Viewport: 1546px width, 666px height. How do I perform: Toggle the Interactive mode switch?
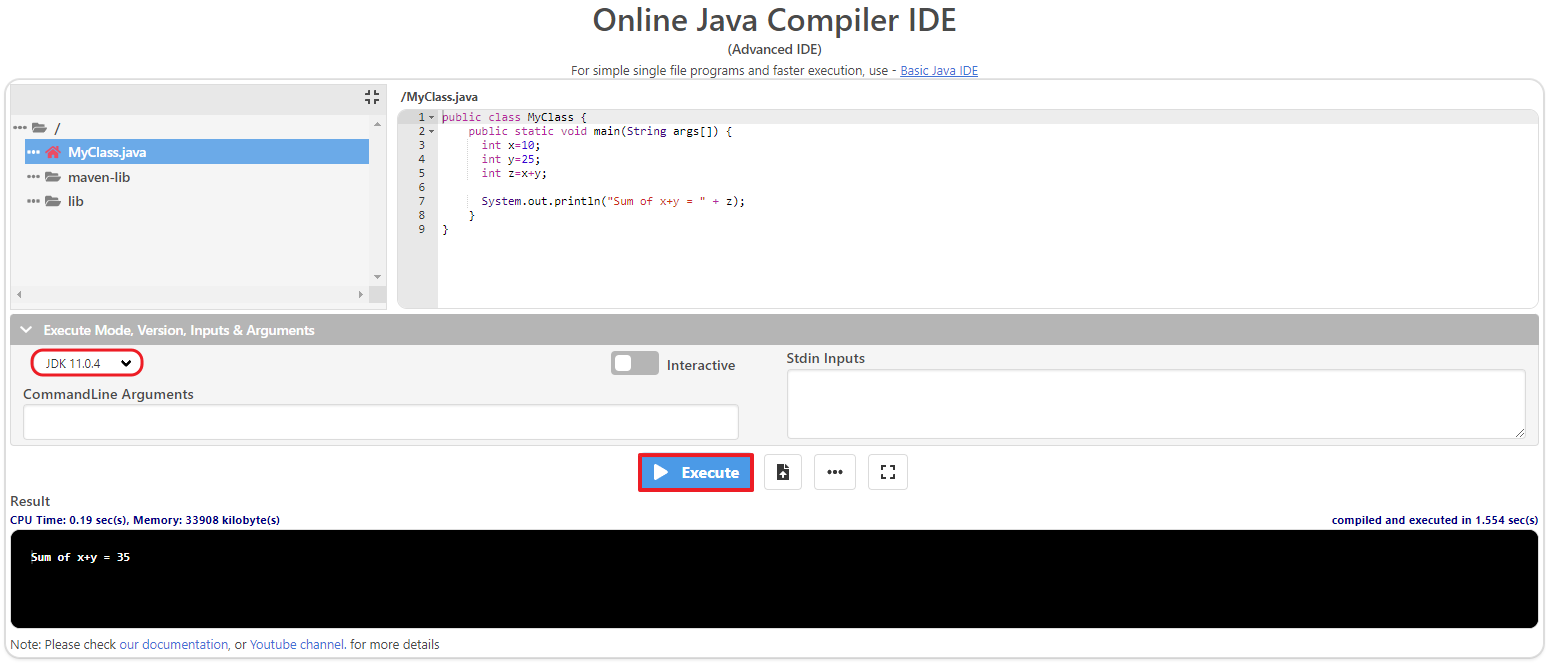pos(635,363)
